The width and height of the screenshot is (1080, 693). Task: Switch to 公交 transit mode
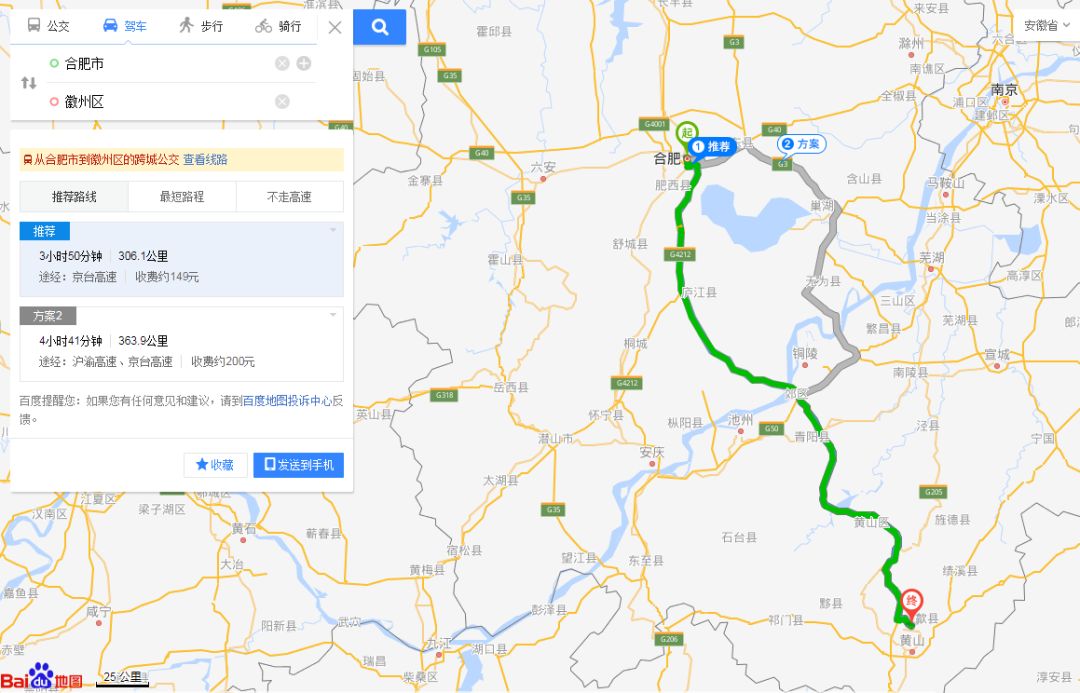point(48,26)
